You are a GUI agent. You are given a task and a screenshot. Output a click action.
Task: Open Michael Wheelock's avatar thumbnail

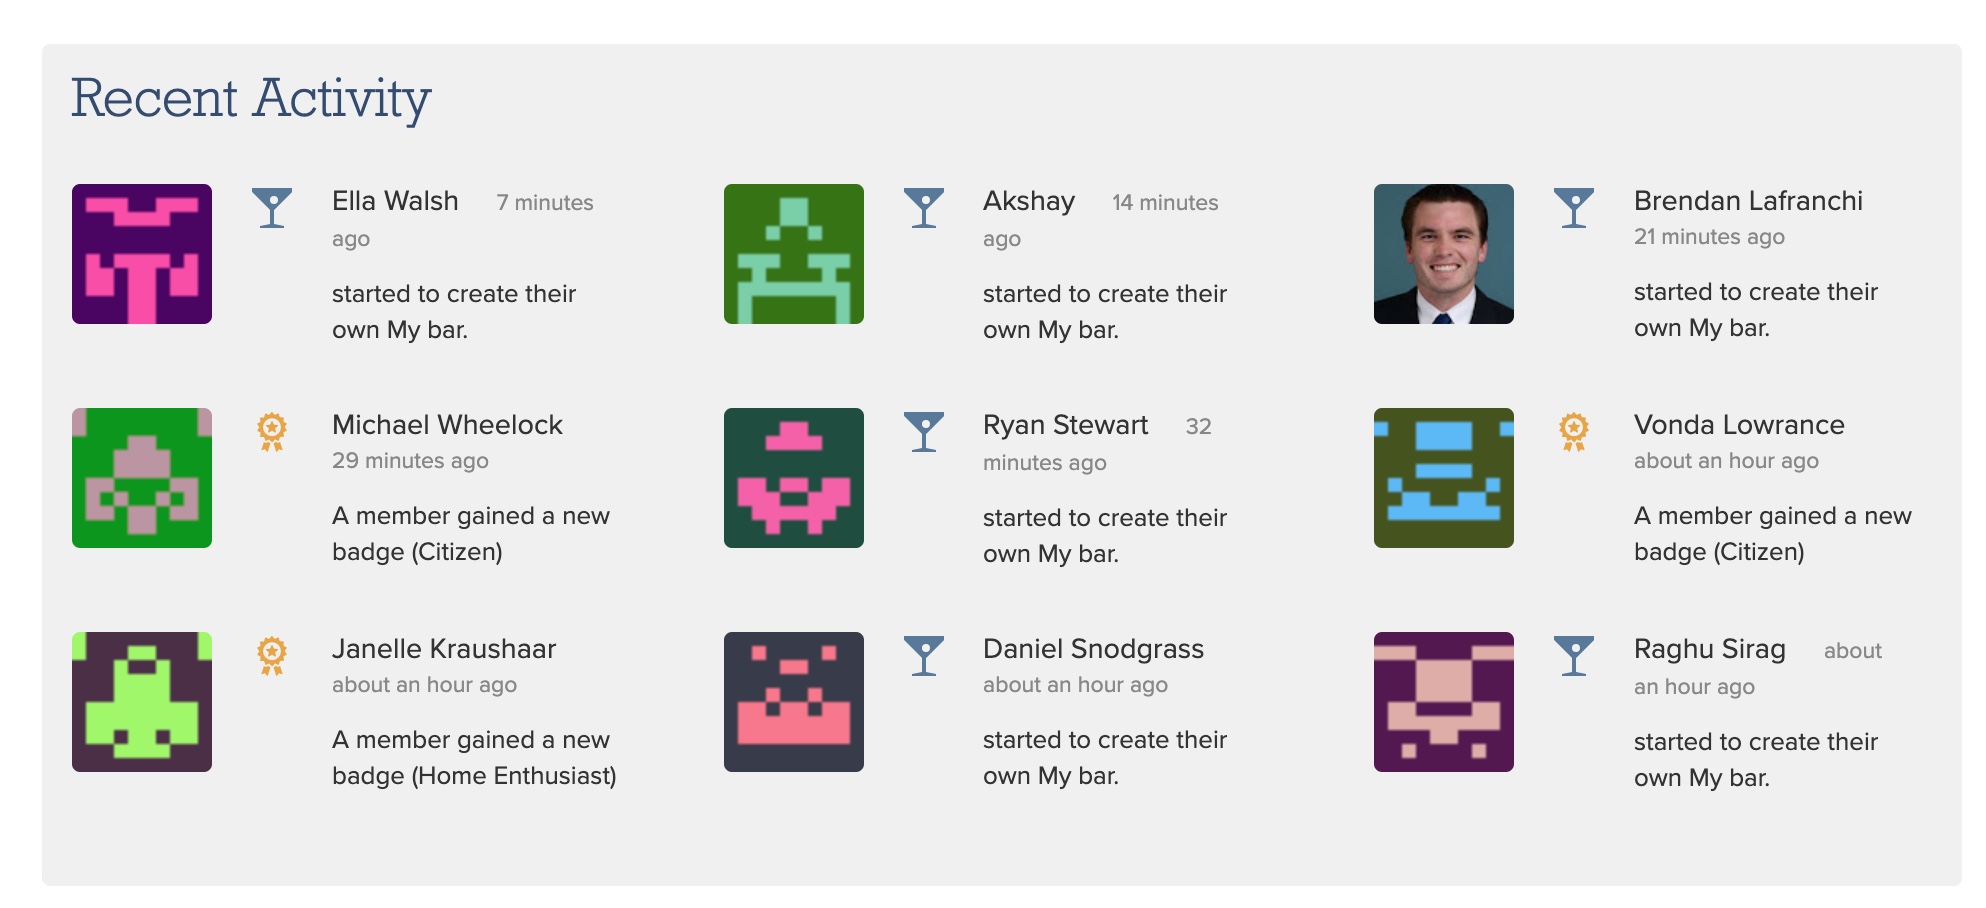(142, 478)
